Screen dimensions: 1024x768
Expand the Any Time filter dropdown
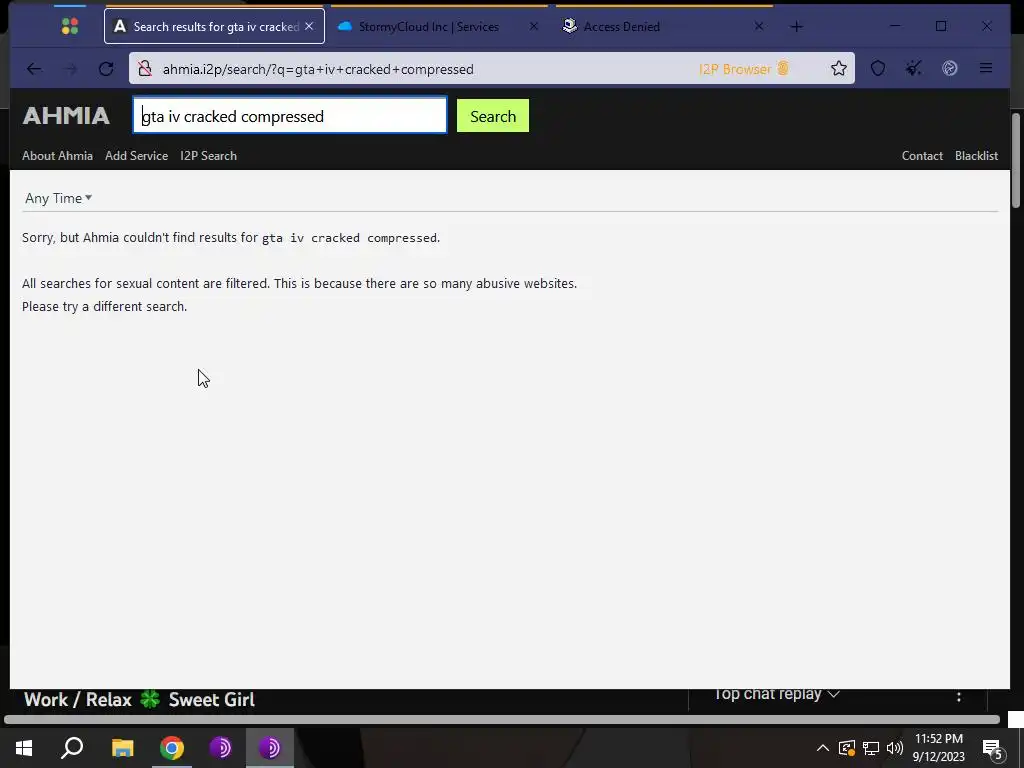tap(58, 198)
